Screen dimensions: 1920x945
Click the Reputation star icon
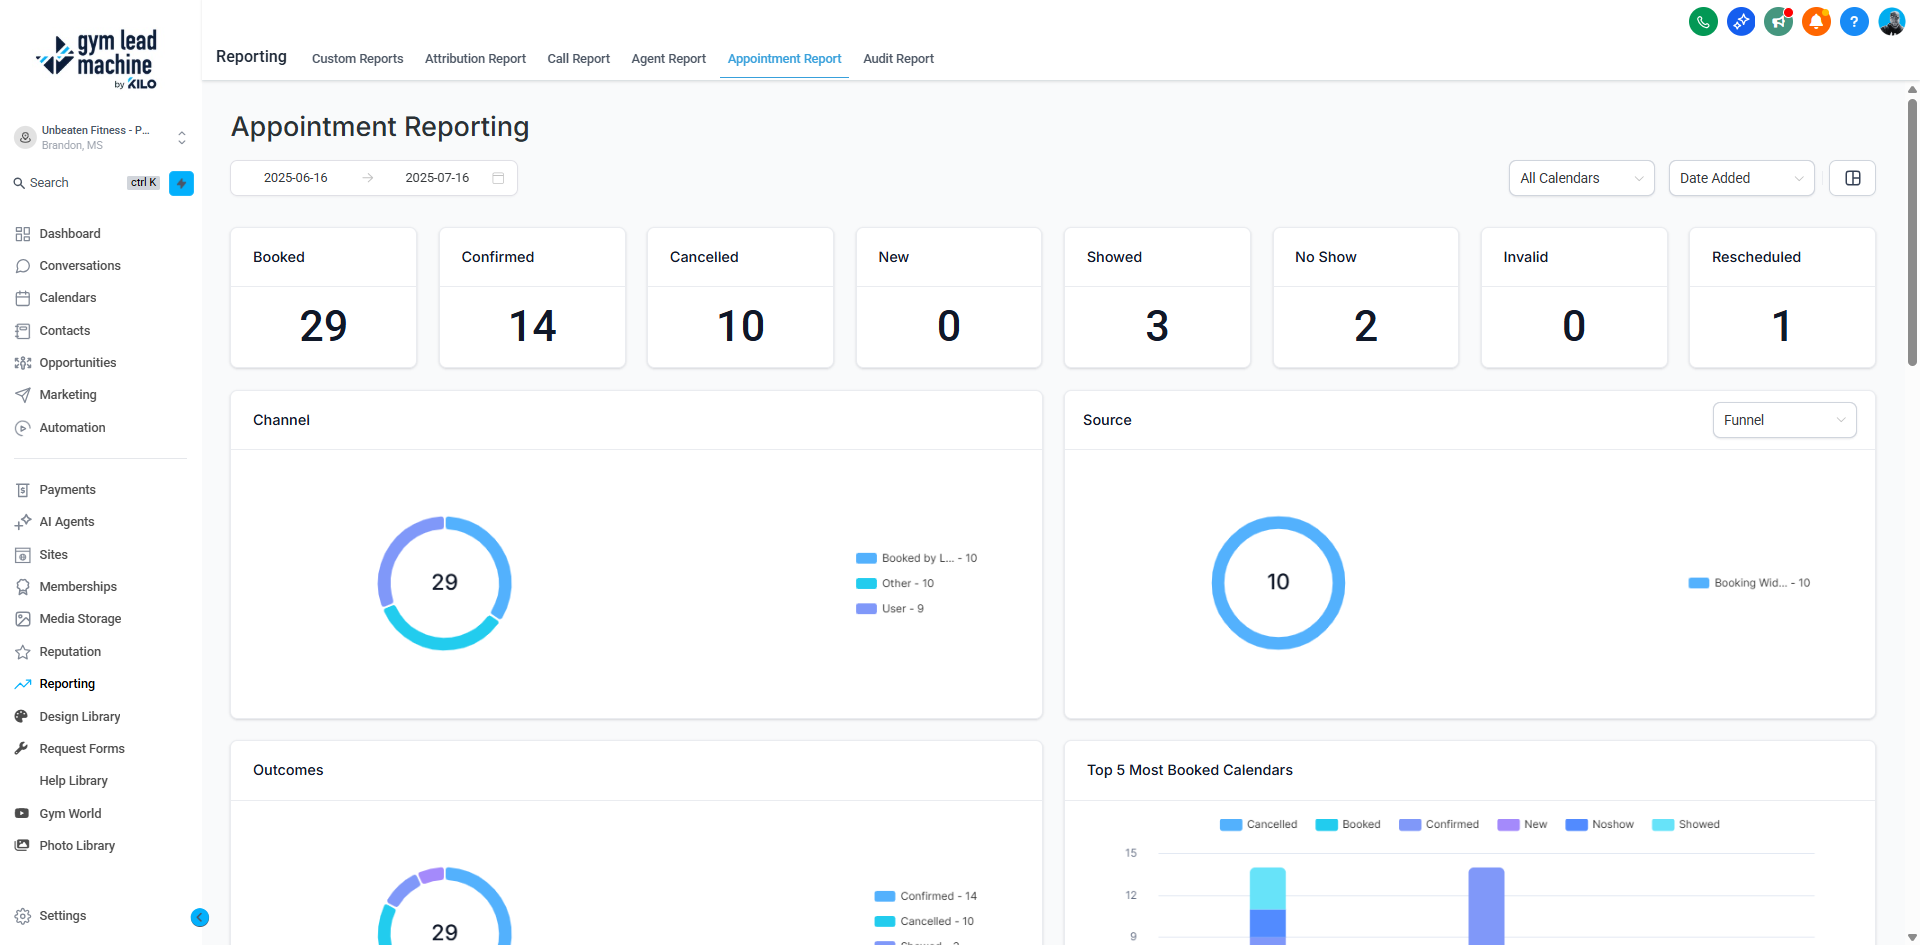(x=23, y=652)
